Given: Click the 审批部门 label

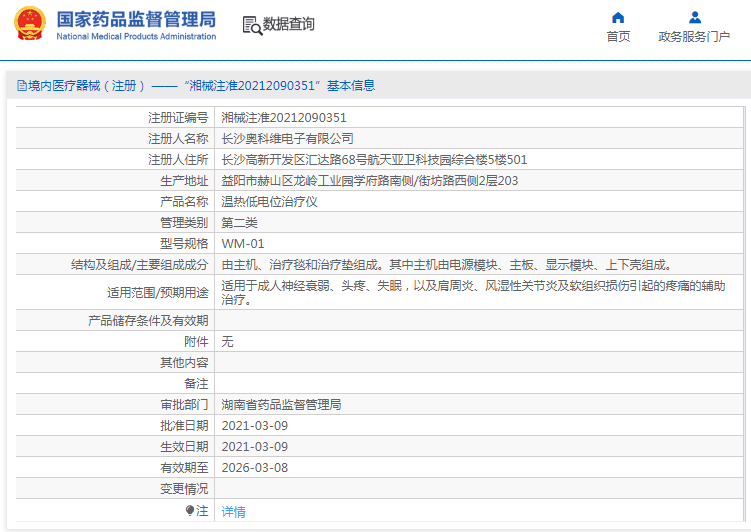Looking at the screenshot, I should [x=184, y=405].
